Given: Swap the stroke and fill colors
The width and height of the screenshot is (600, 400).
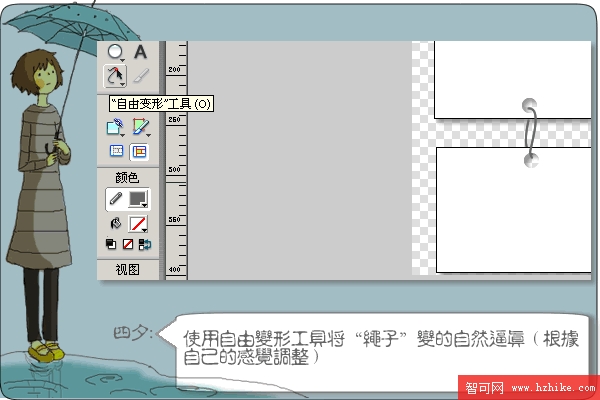Looking at the screenshot, I should click(x=144, y=243).
